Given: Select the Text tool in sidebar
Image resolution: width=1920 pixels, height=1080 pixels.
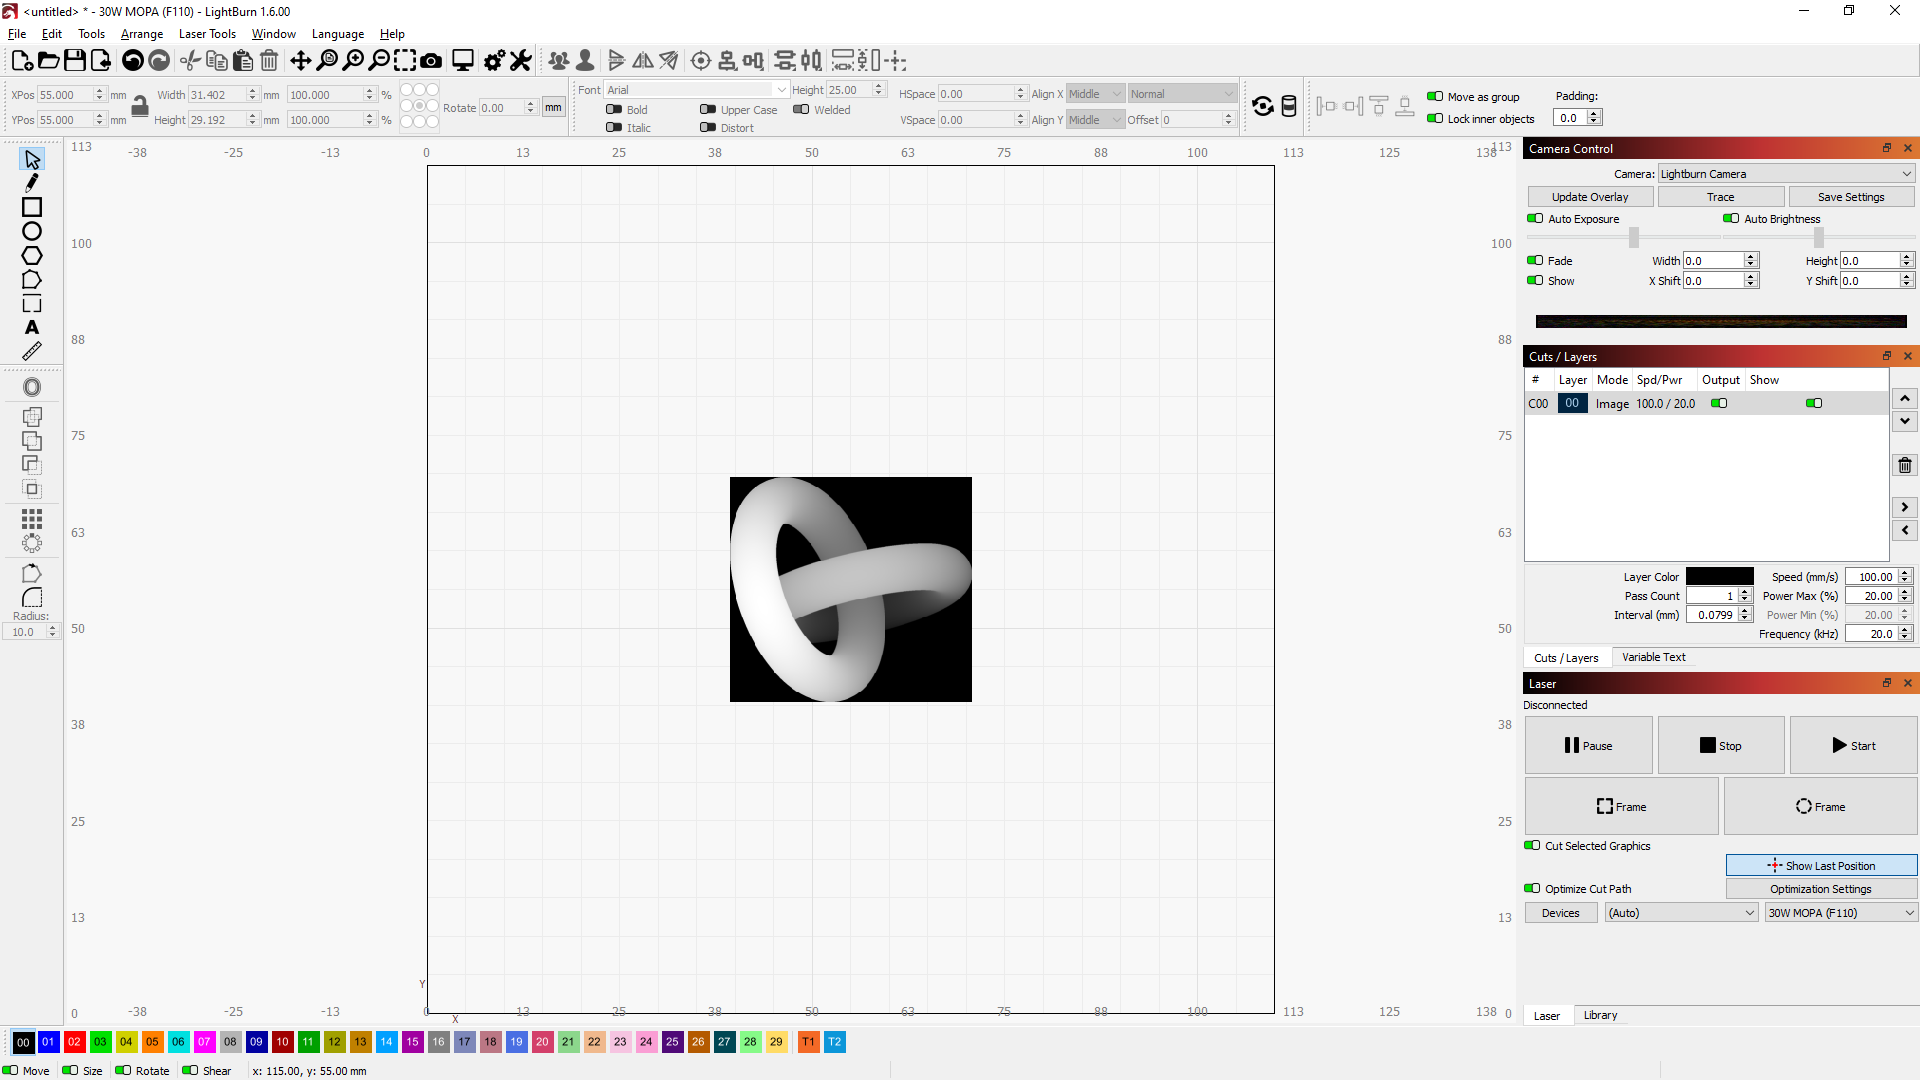Looking at the screenshot, I should coord(32,327).
